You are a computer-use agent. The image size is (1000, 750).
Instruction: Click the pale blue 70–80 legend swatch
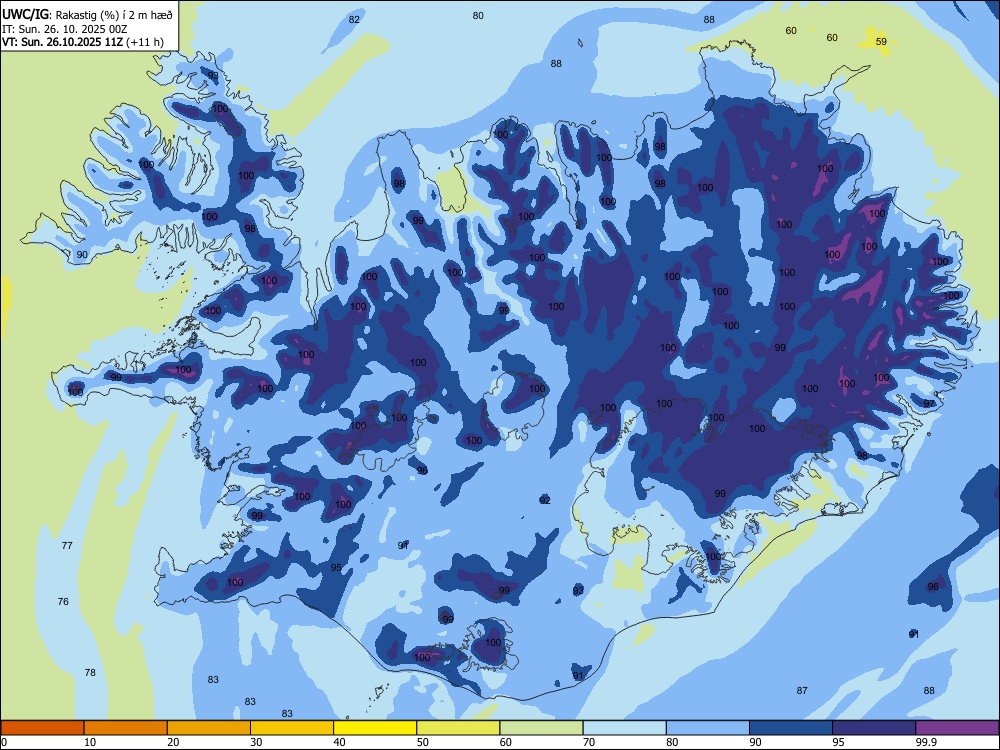tap(624, 728)
